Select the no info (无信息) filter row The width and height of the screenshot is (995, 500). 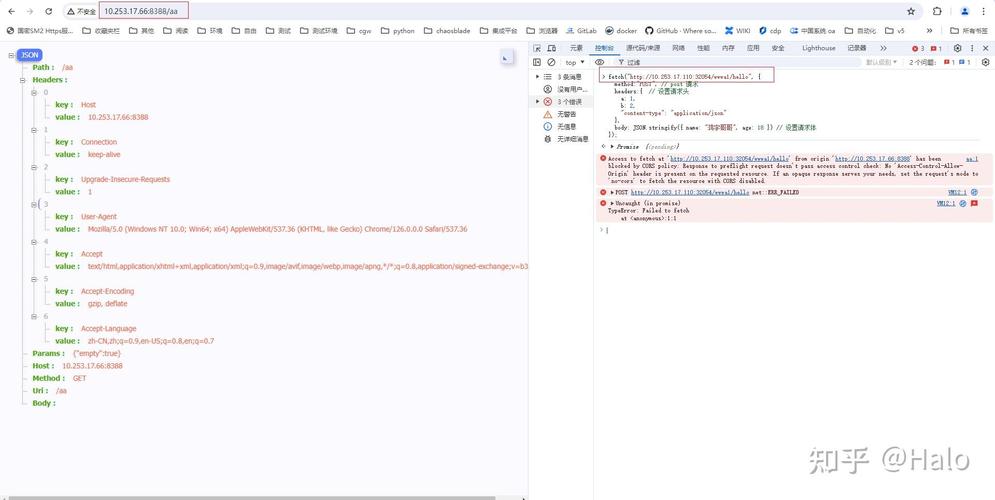[560, 127]
